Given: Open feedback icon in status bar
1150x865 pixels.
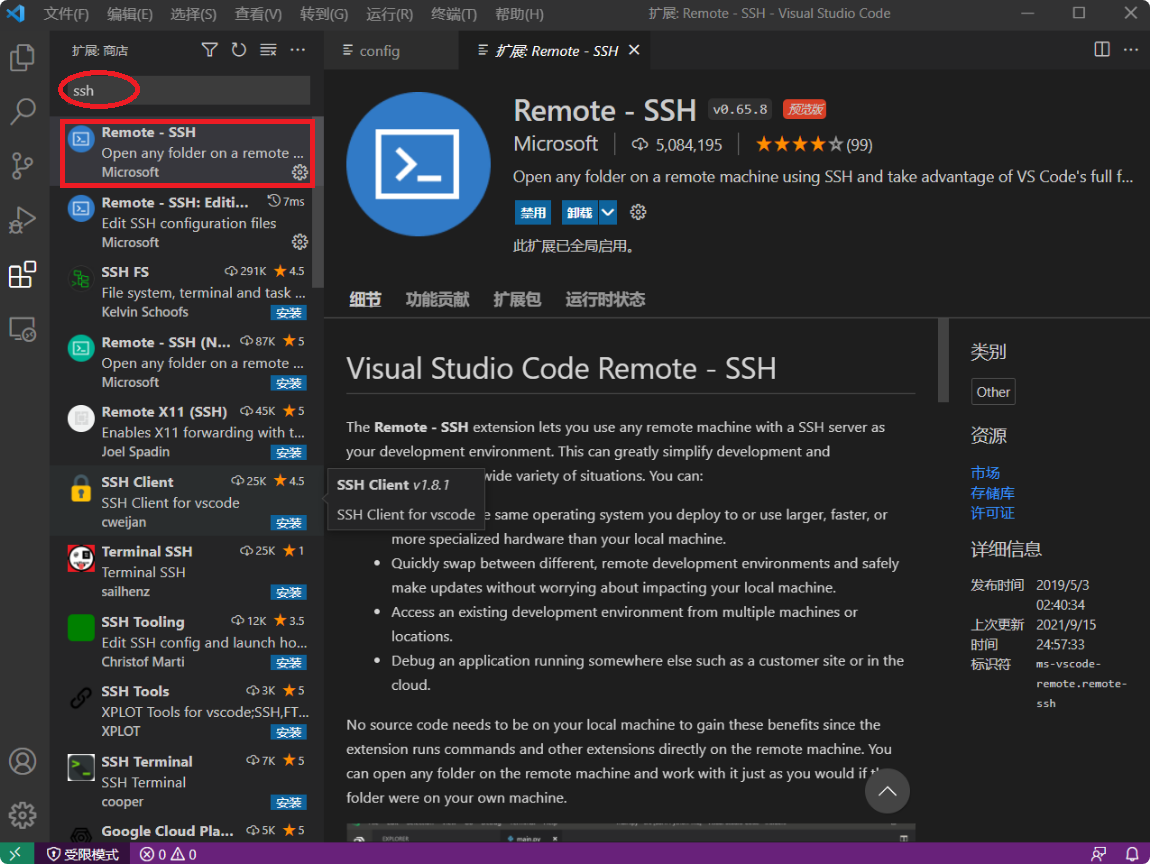Looking at the screenshot, I should point(1099,854).
